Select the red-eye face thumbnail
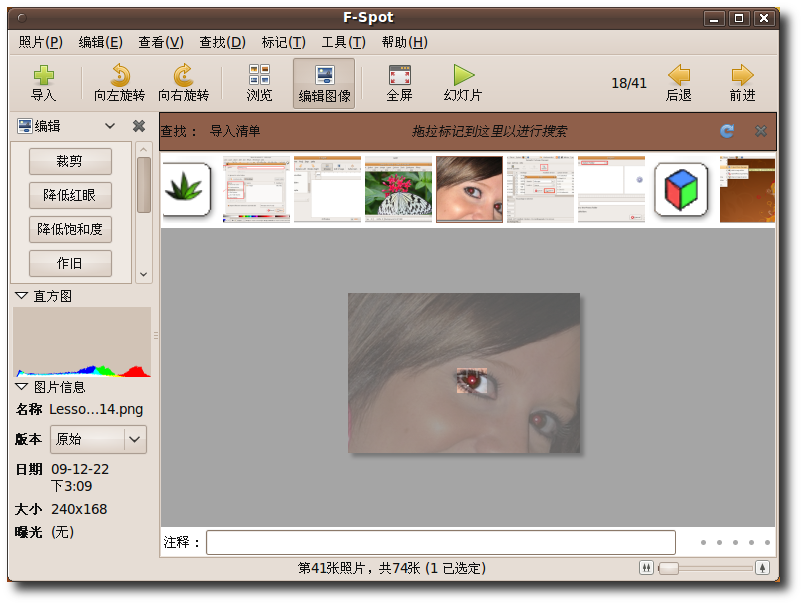This screenshot has width=803, height=605. tap(469, 190)
